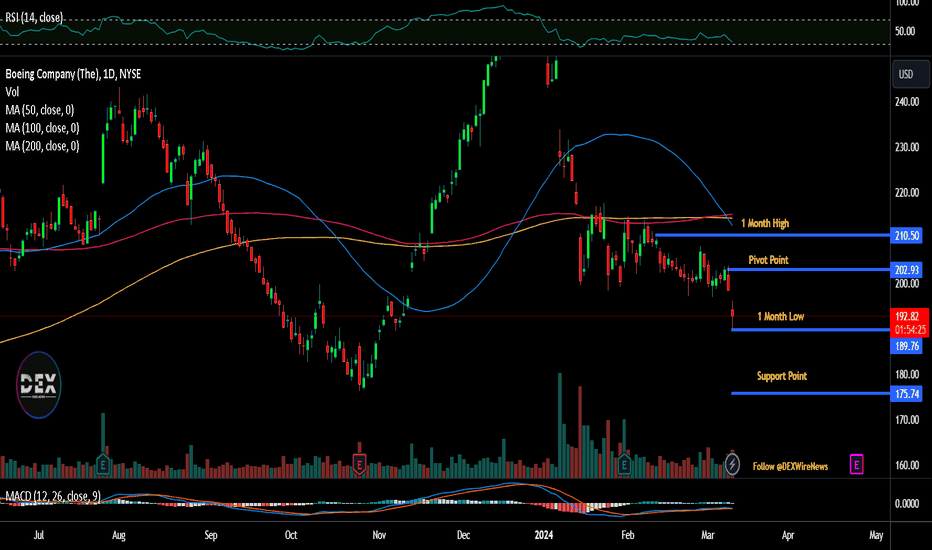This screenshot has width=932, height=550.
Task: Click the red 192.82 current price tag
Action: click(908, 316)
